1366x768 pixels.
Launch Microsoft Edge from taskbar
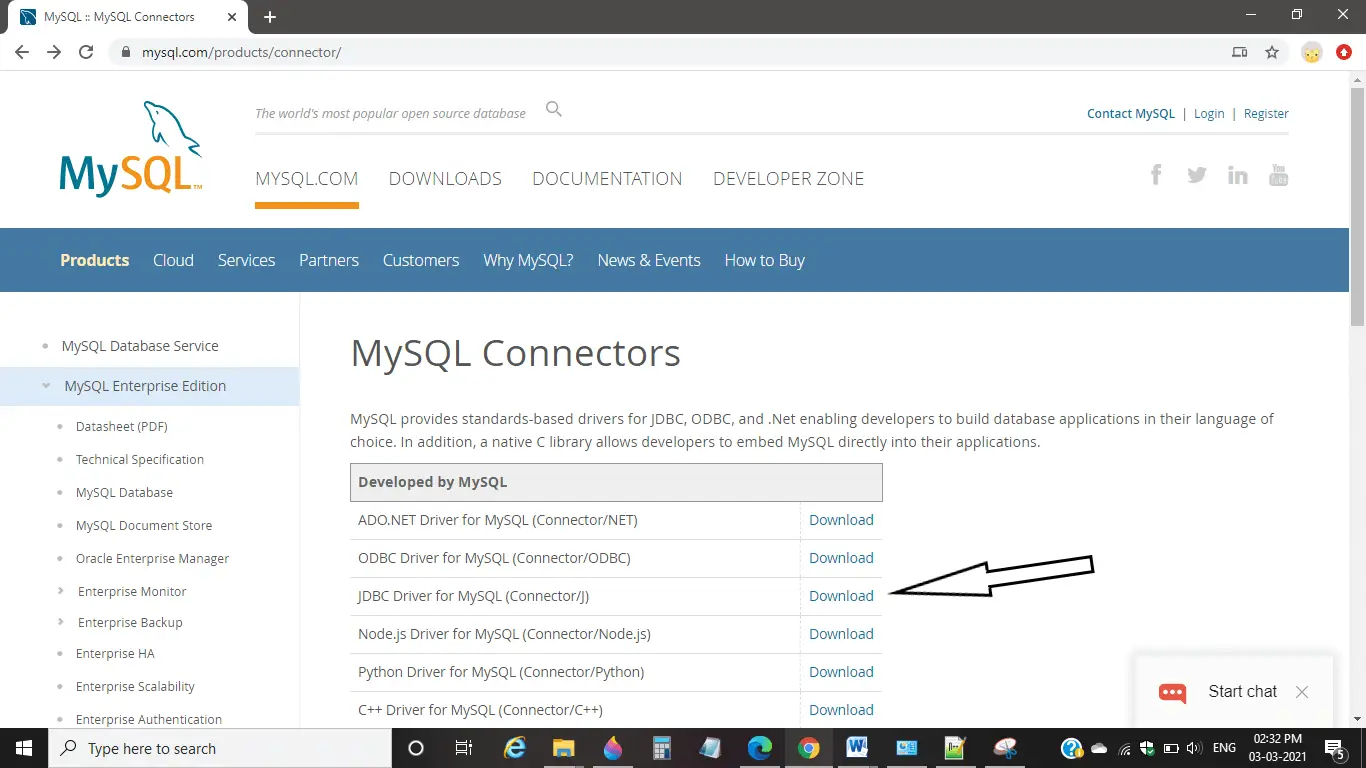(x=759, y=748)
